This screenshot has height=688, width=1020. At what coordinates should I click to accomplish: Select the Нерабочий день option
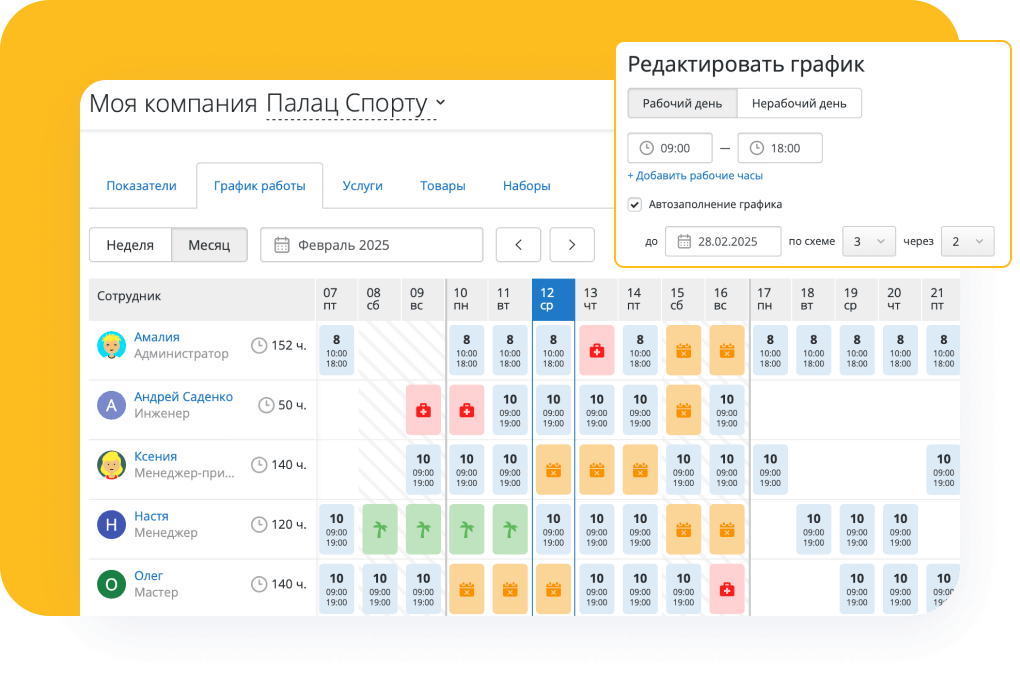pyautogui.click(x=798, y=103)
